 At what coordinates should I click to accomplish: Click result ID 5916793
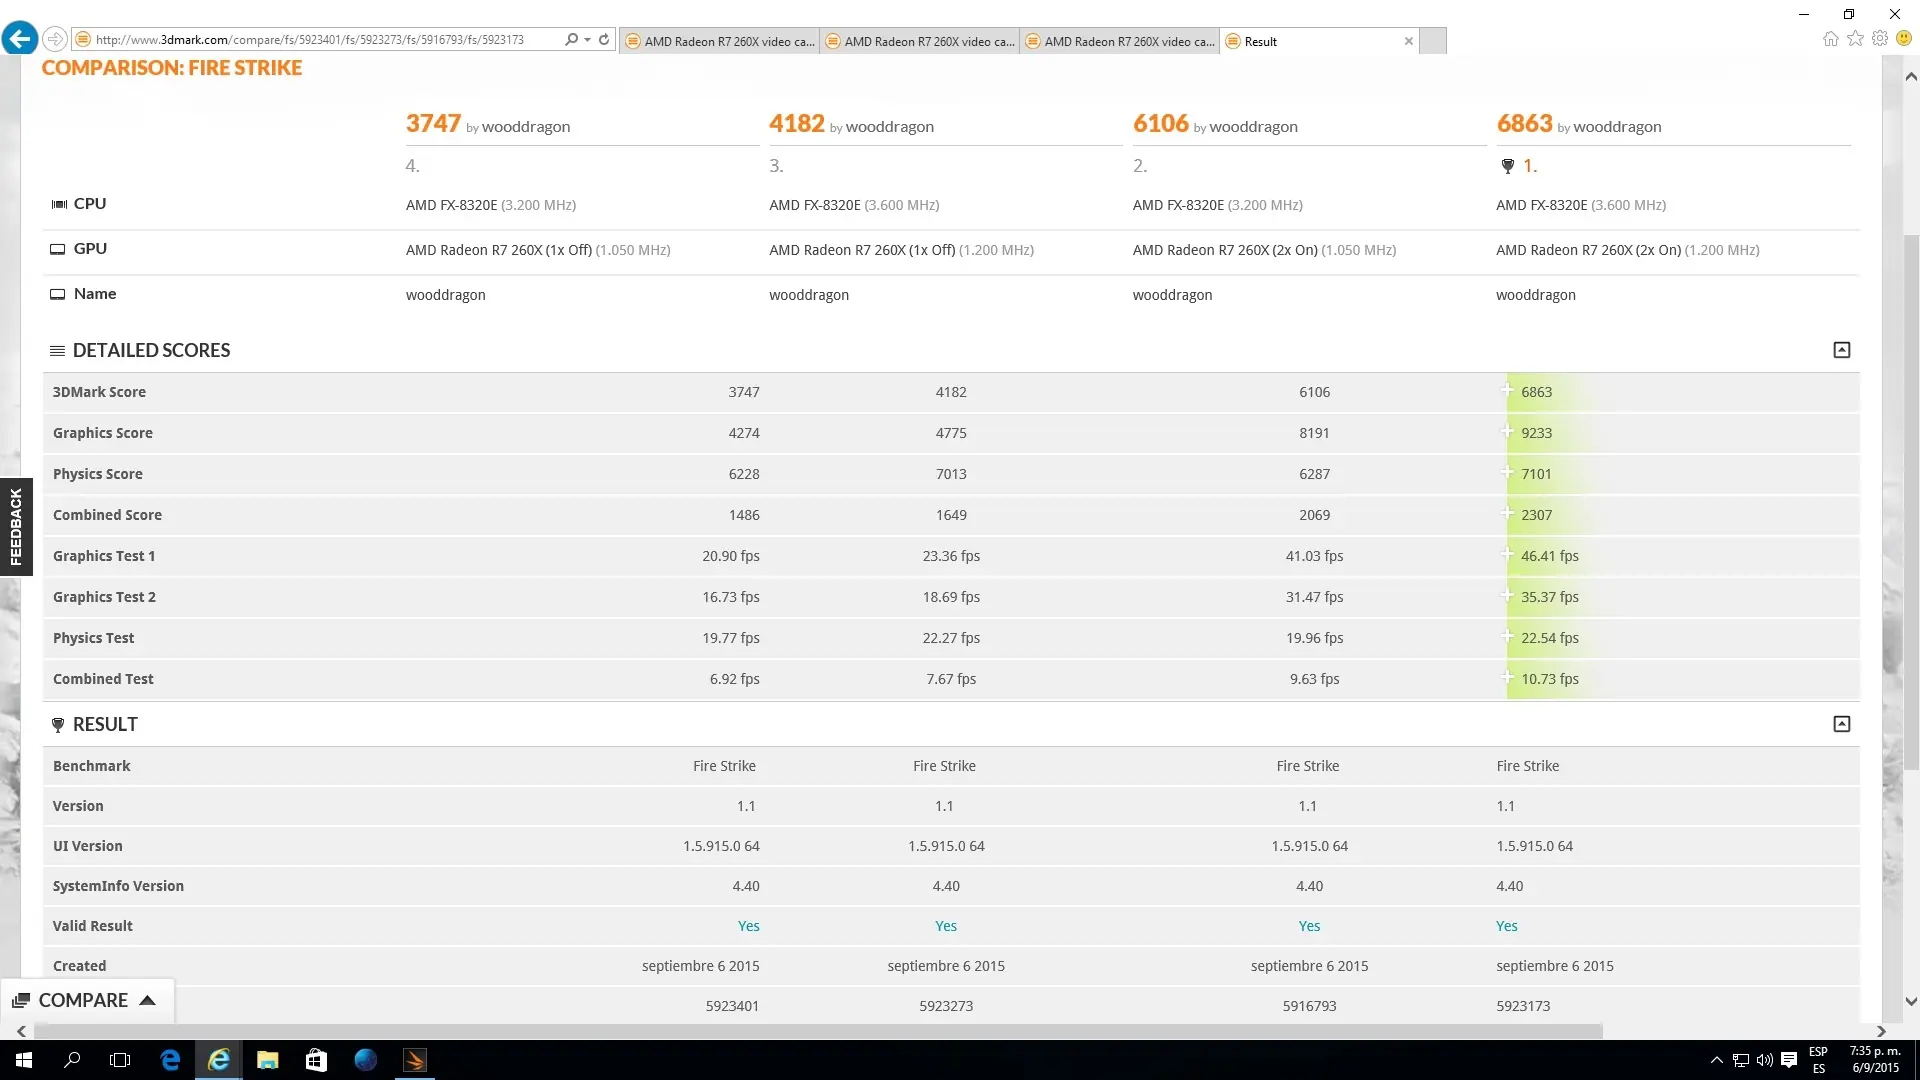point(1309,1006)
